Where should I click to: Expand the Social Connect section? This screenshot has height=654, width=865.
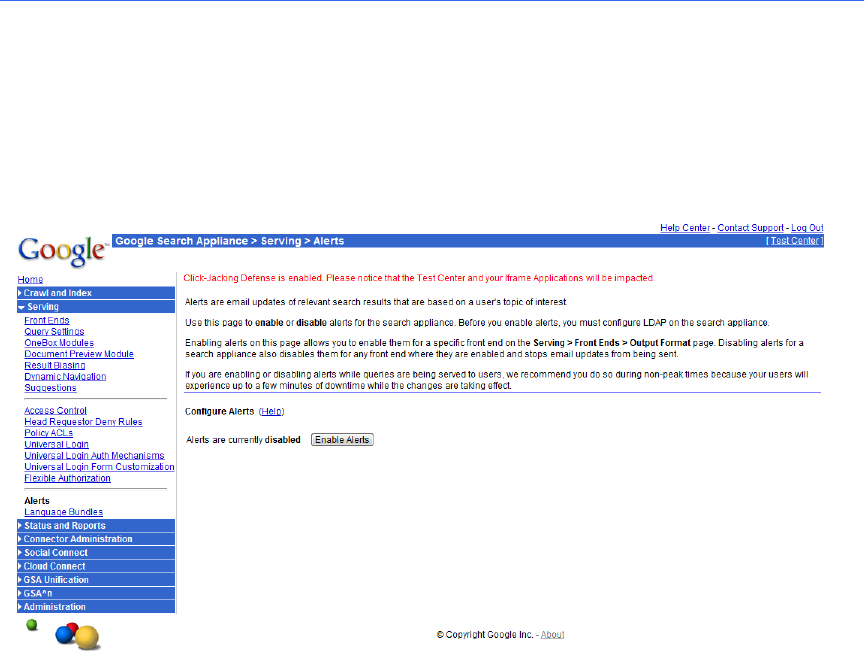tap(96, 553)
